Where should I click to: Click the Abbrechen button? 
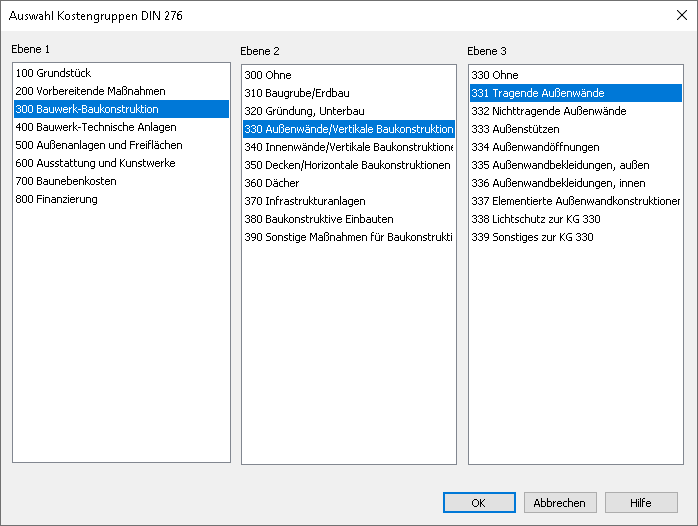coord(560,503)
